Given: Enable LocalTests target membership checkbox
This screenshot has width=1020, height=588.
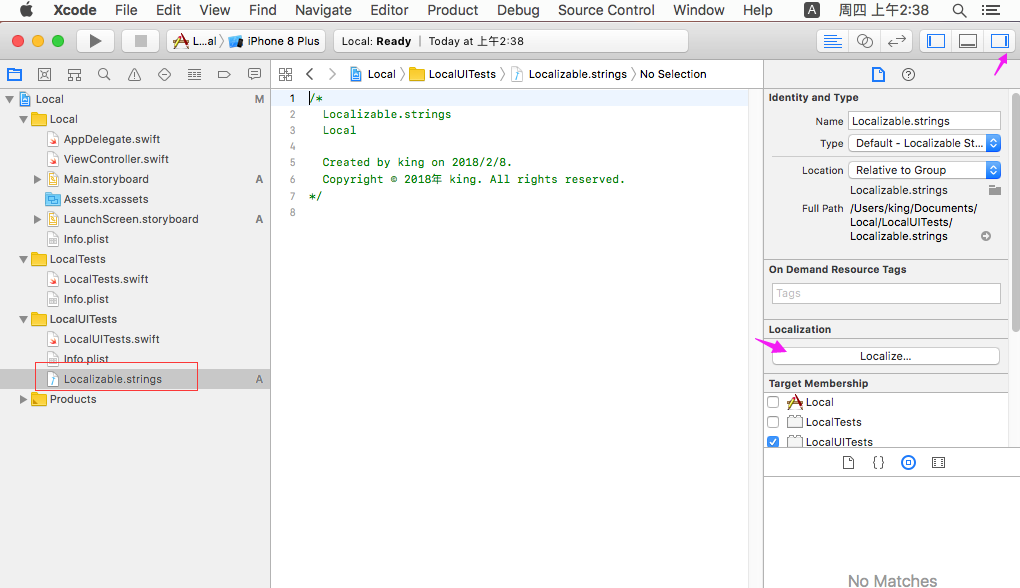Looking at the screenshot, I should point(773,422).
